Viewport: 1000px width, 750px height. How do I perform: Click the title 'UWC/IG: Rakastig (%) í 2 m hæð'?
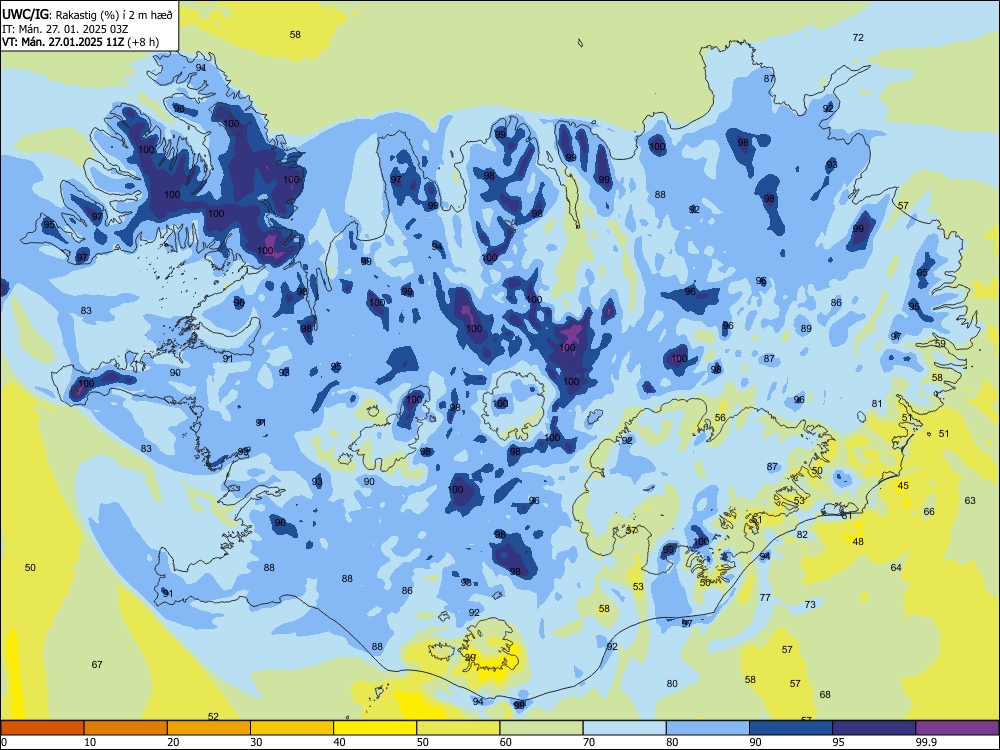[87, 14]
